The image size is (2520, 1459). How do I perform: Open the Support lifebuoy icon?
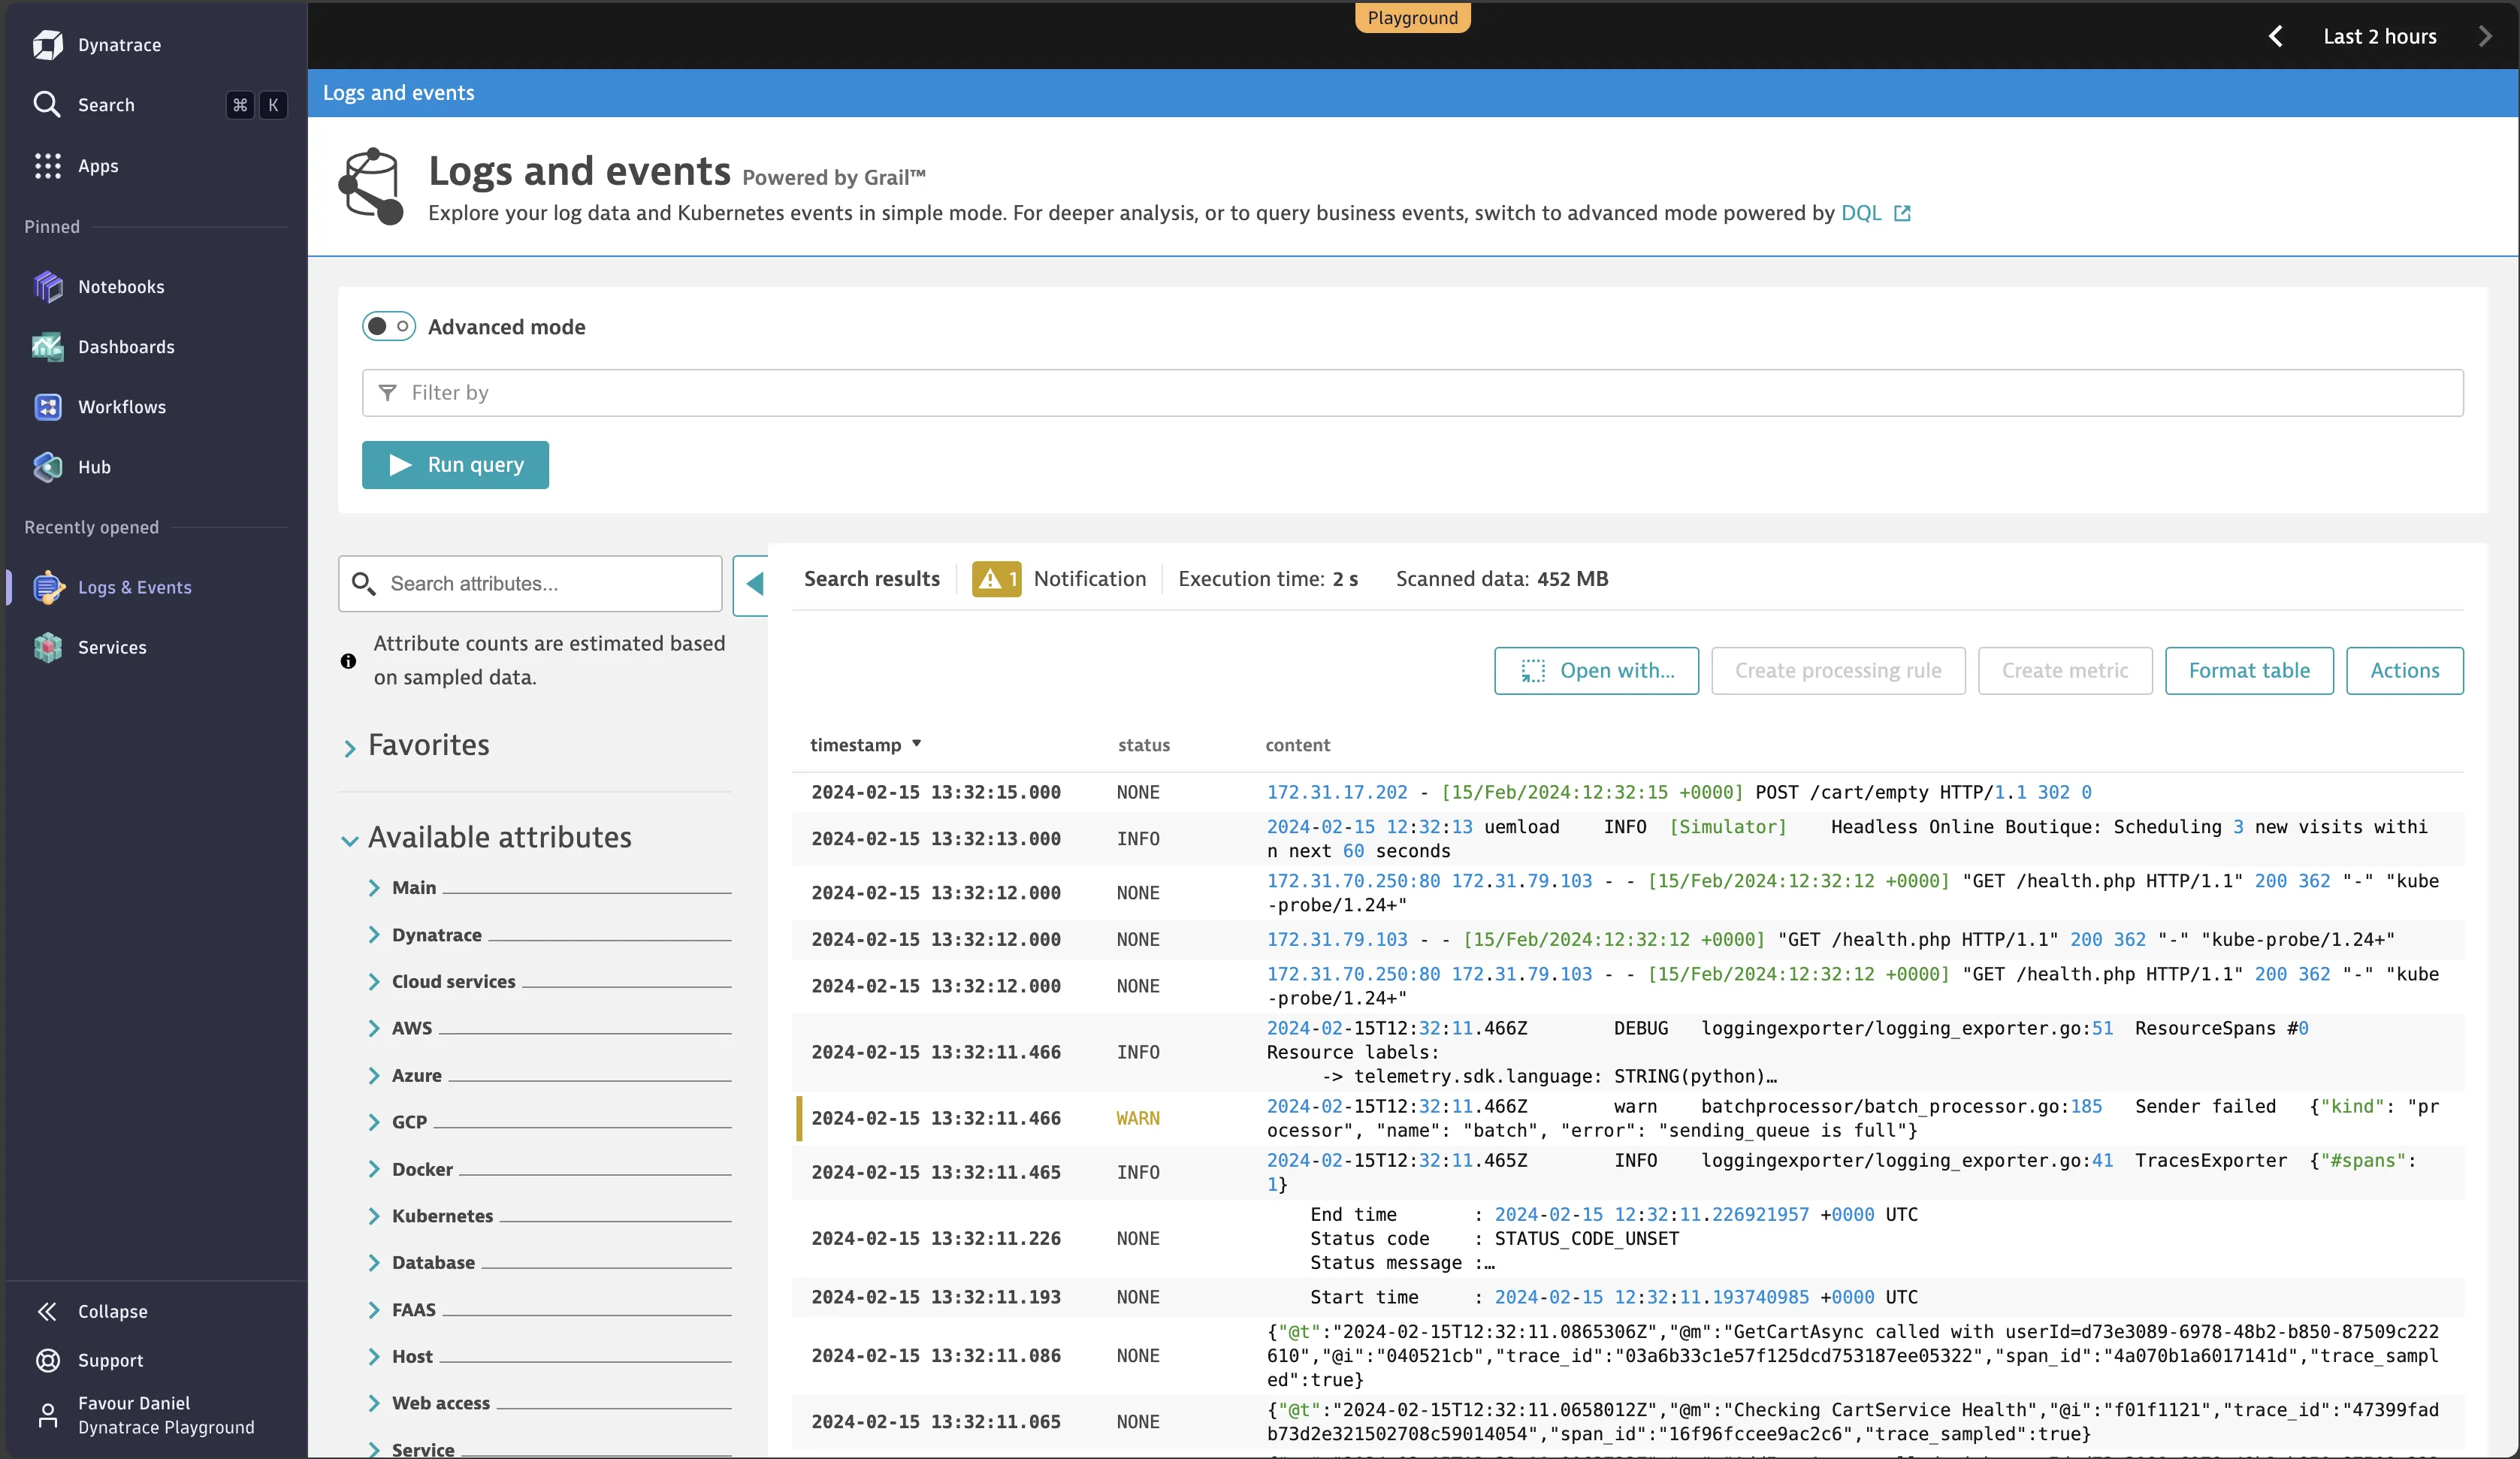[x=47, y=1360]
